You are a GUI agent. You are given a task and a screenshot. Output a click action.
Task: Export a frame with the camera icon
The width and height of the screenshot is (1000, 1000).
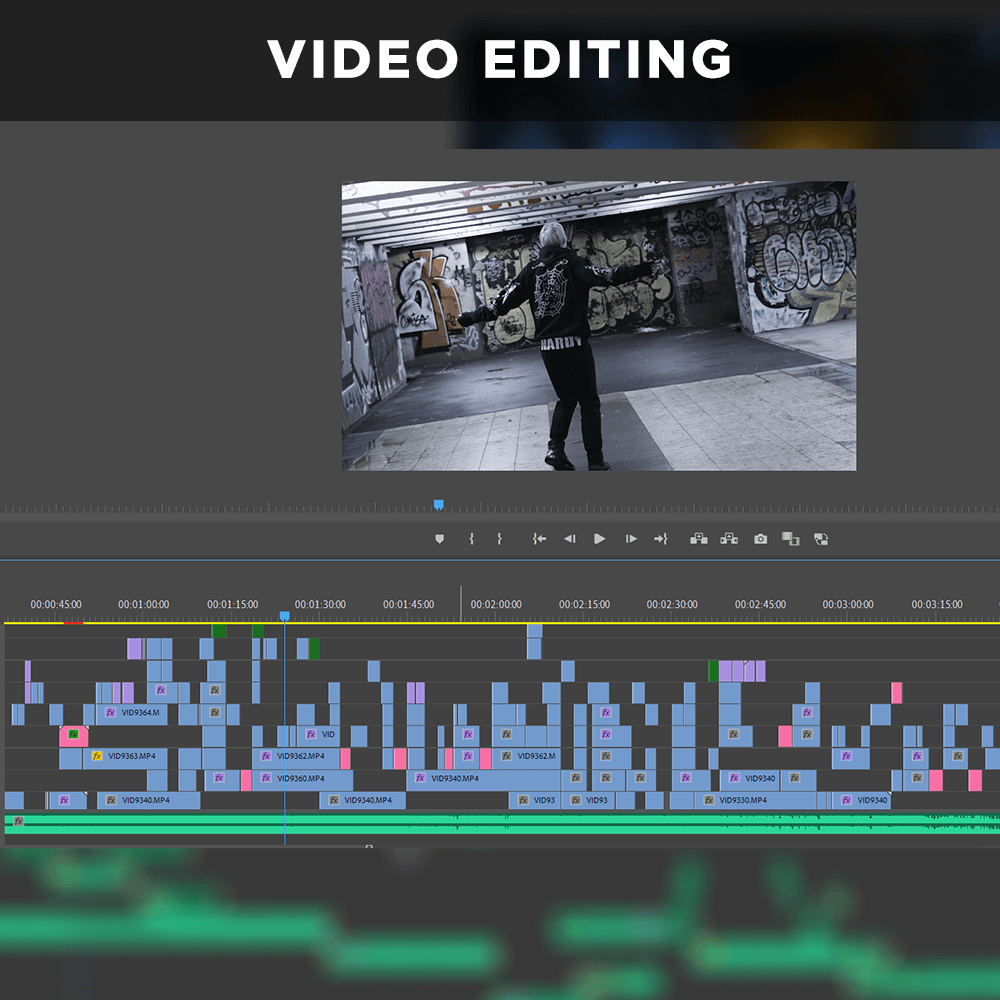pyautogui.click(x=760, y=539)
